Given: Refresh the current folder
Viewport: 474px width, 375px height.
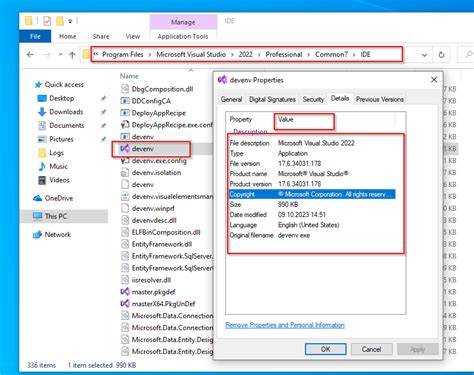Looking at the screenshot, I should click(x=441, y=55).
